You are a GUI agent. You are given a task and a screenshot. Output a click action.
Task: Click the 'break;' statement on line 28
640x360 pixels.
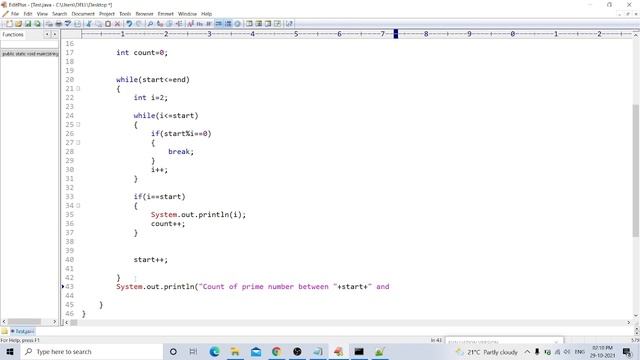(x=181, y=151)
